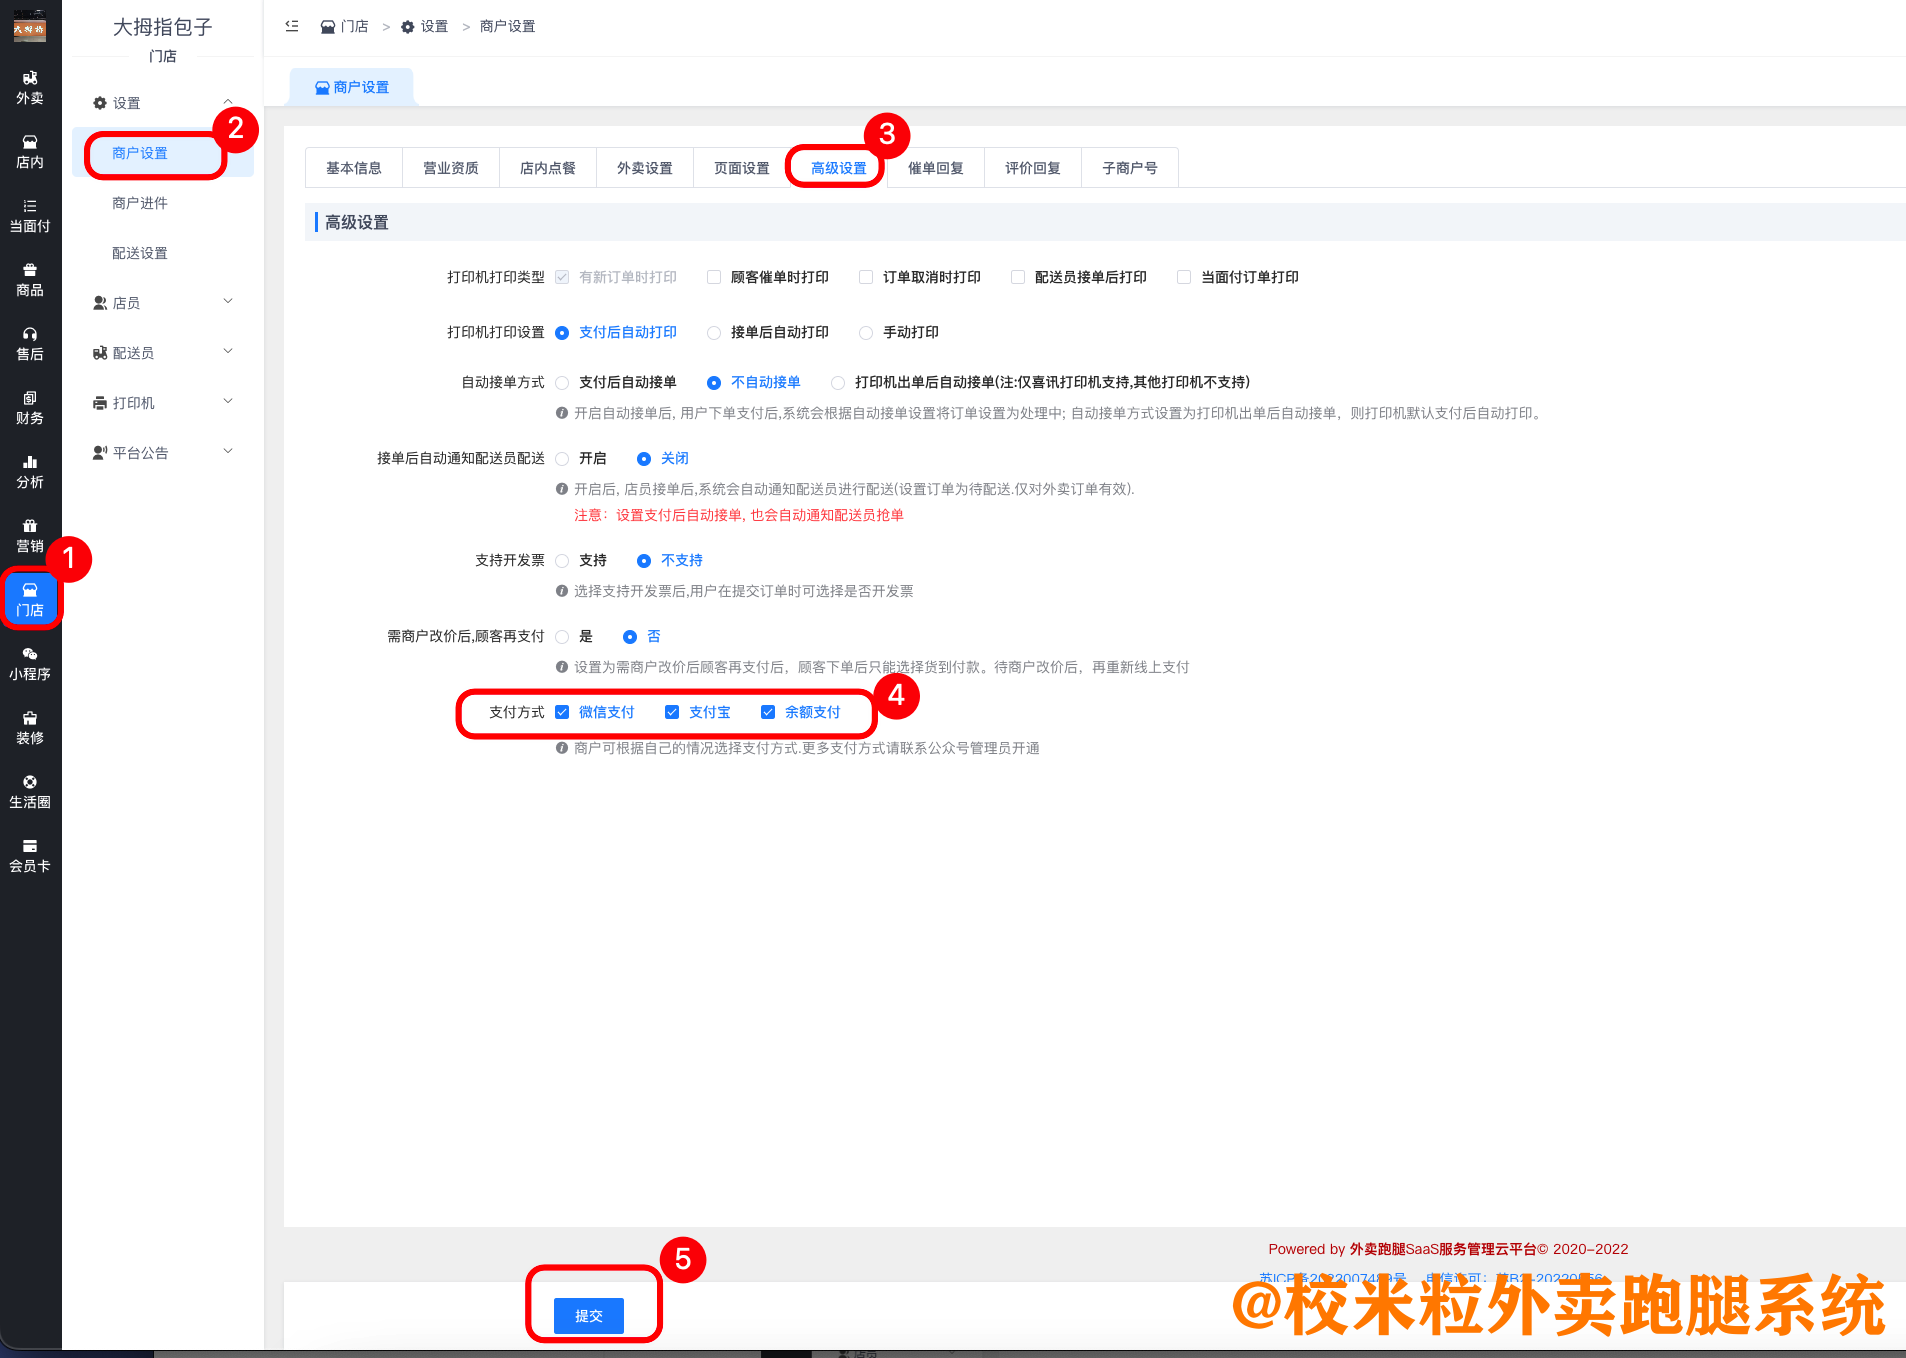Open the 小程序 mini-program icon
The image size is (1906, 1358).
click(30, 664)
